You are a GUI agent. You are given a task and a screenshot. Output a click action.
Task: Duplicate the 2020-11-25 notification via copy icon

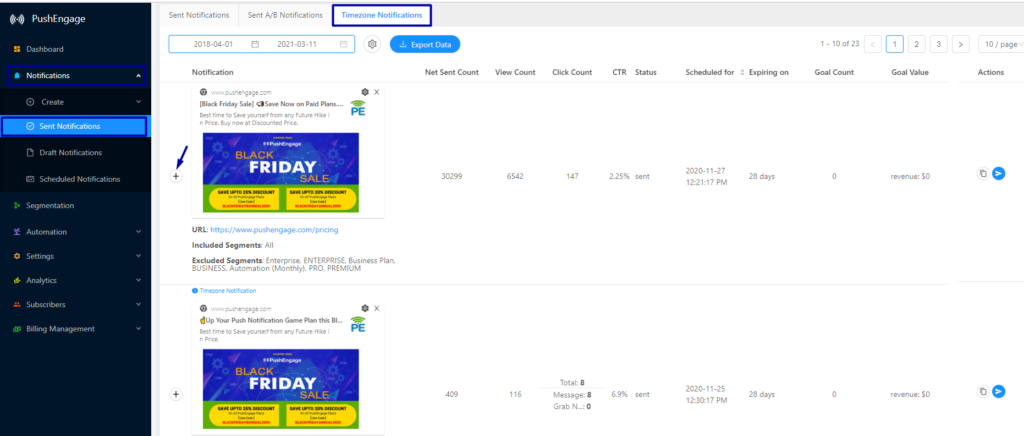point(983,392)
